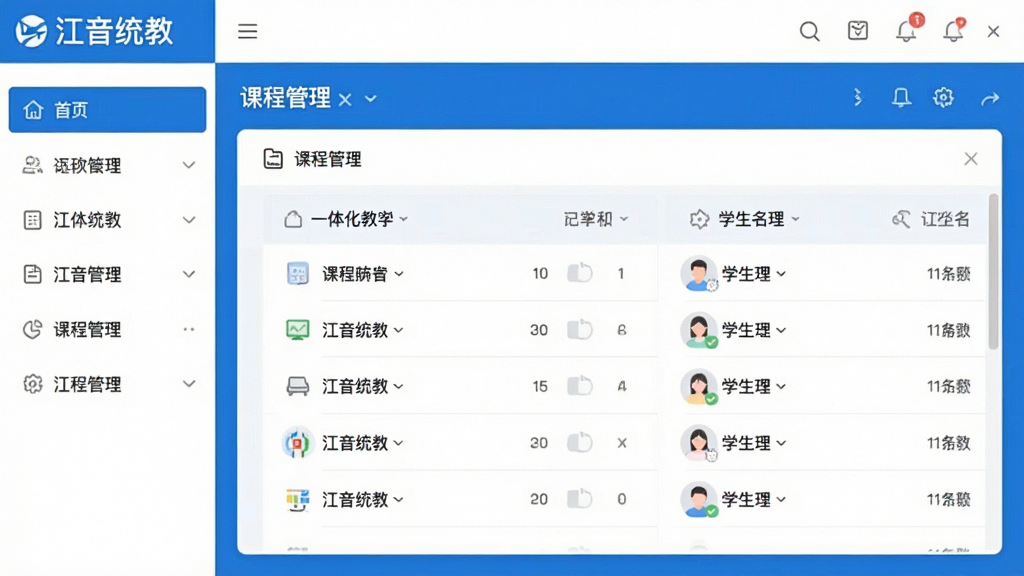The height and width of the screenshot is (576, 1024).
Task: Click the share arrow in the blue header
Action: tap(990, 99)
